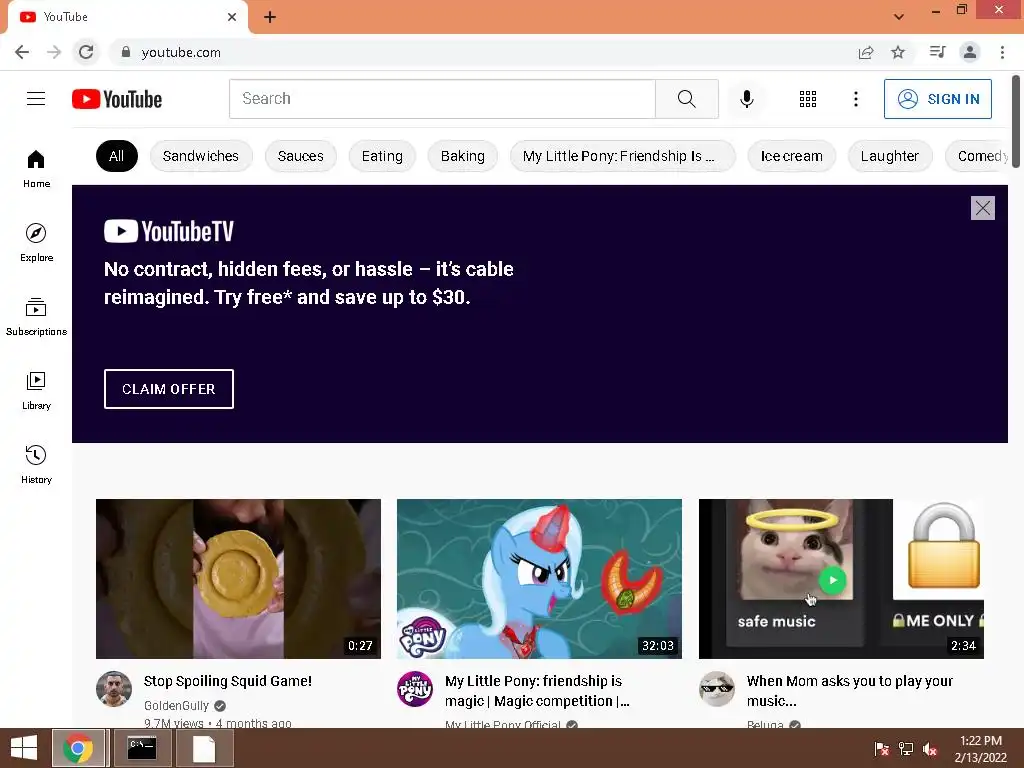The width and height of the screenshot is (1024, 768).
Task: Open the YouTube apps grid icon
Action: point(808,99)
